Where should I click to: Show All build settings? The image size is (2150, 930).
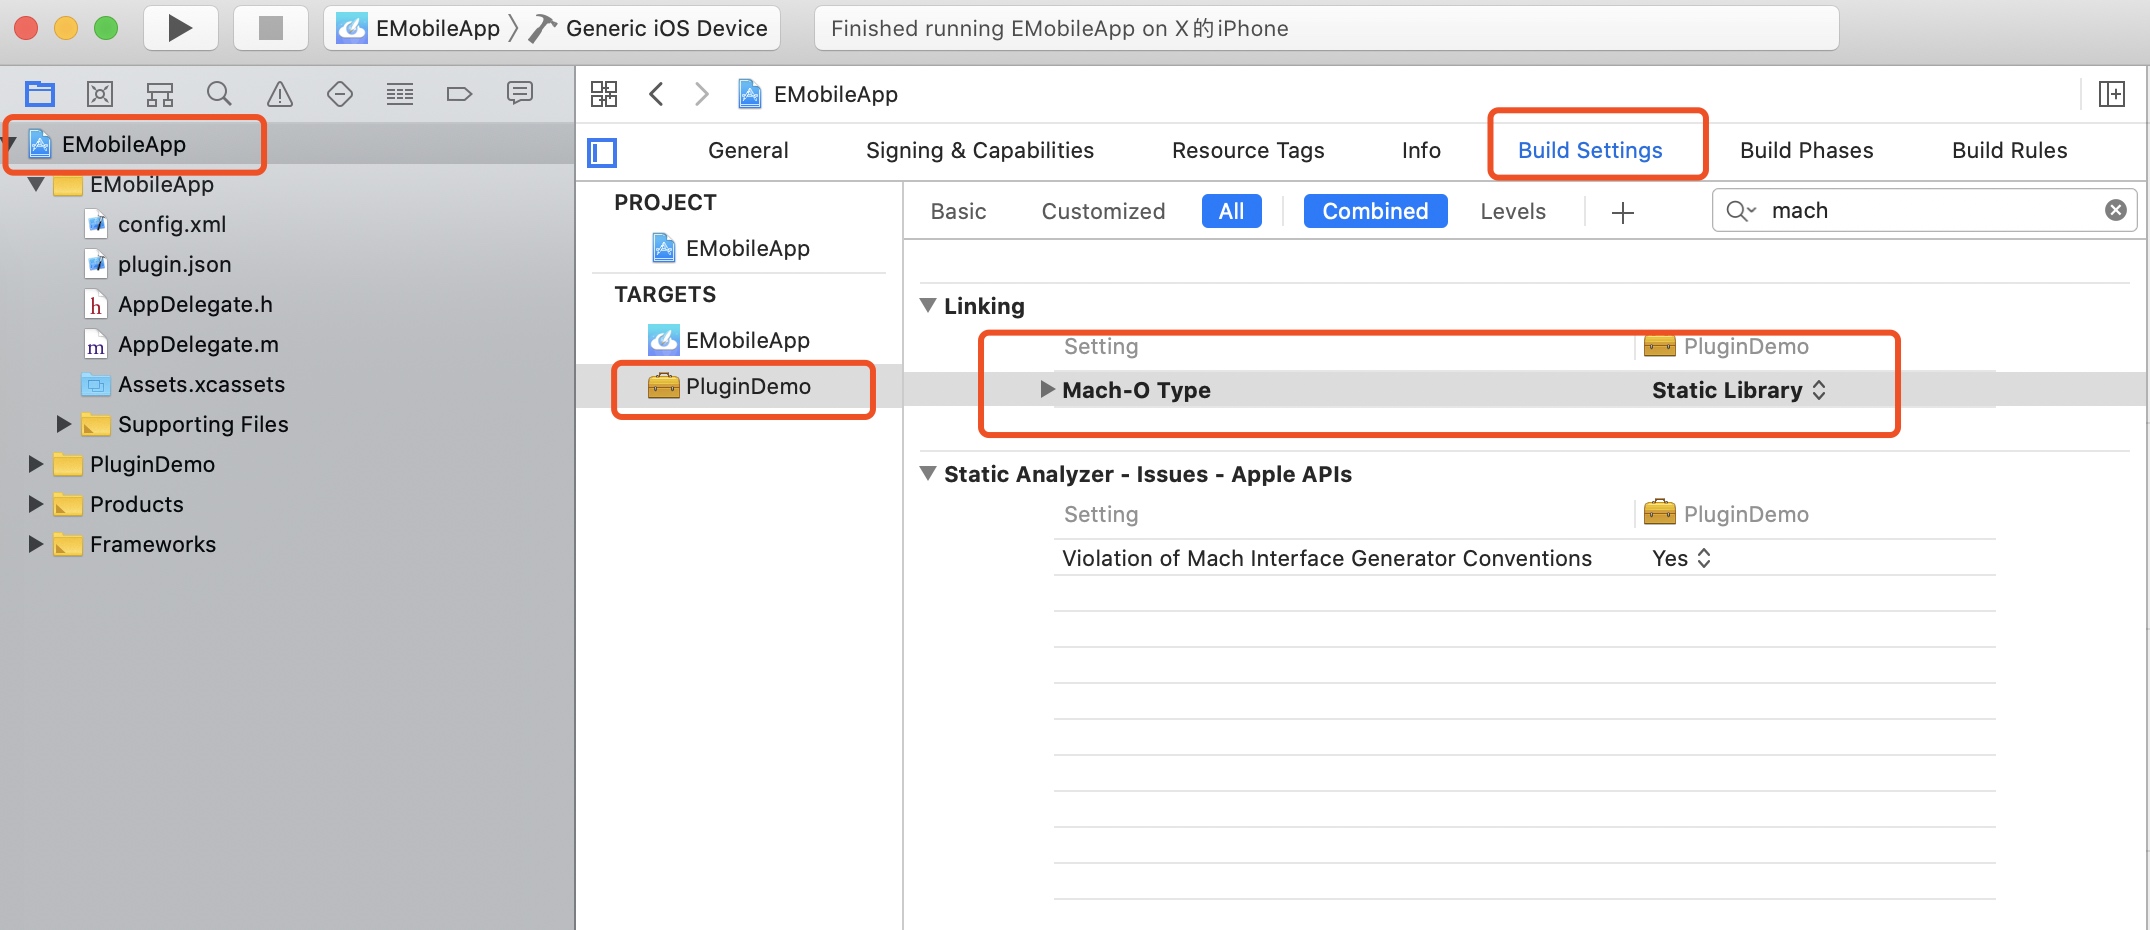[1231, 211]
